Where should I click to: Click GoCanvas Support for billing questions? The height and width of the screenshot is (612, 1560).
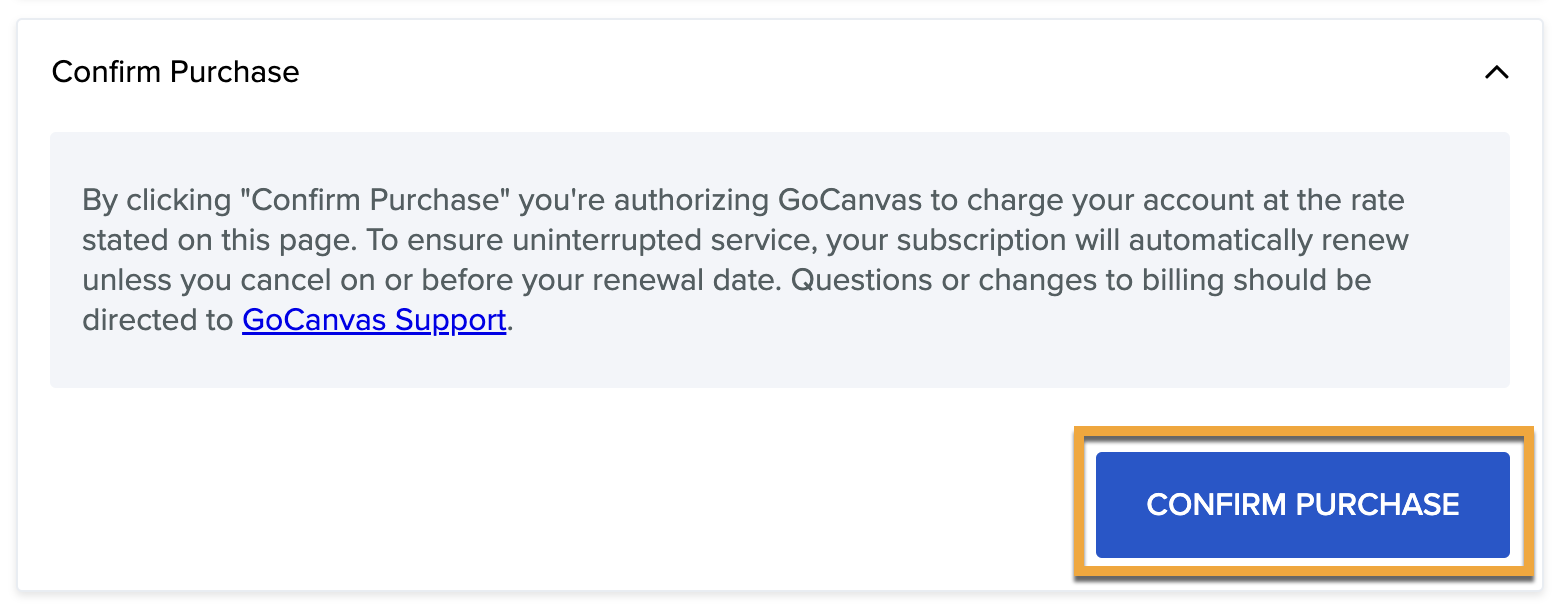[x=373, y=320]
